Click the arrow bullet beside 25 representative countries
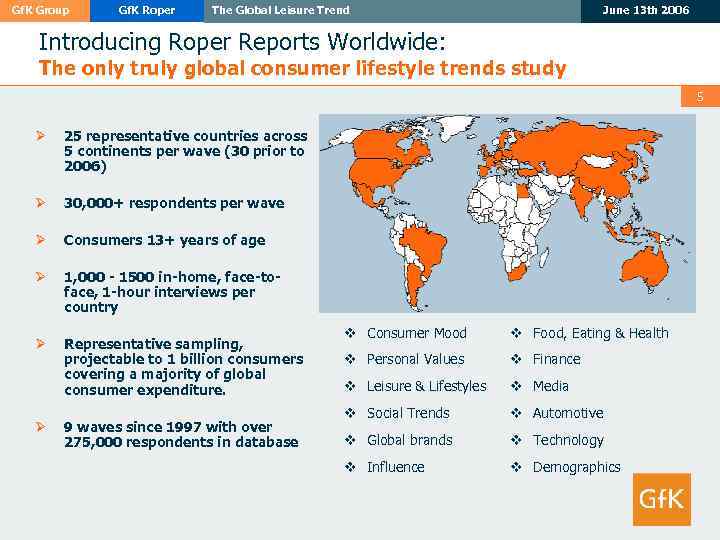This screenshot has height=540, width=720. click(40, 135)
